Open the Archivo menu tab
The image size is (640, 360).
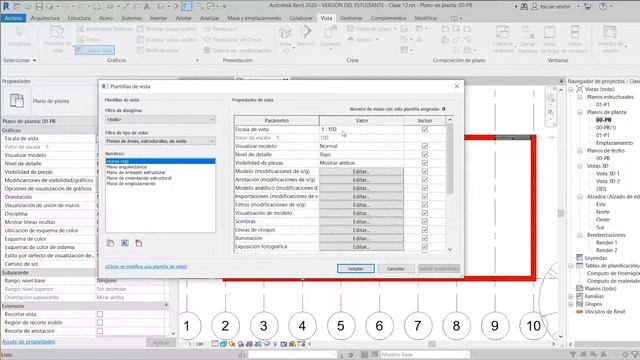pyautogui.click(x=13, y=18)
